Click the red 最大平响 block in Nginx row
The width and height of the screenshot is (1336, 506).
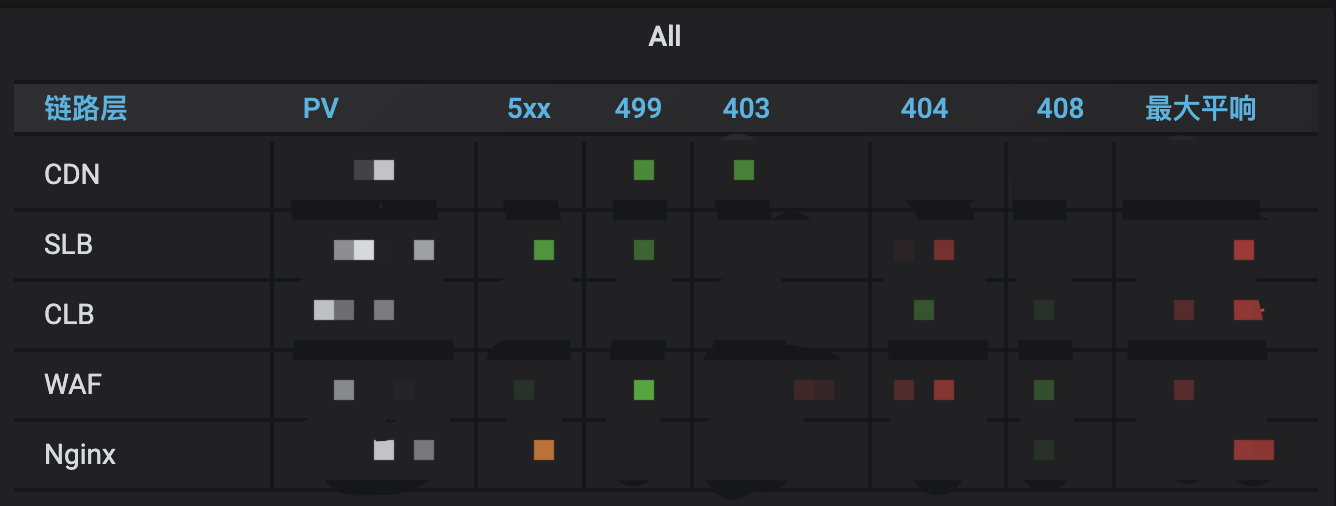click(1254, 450)
